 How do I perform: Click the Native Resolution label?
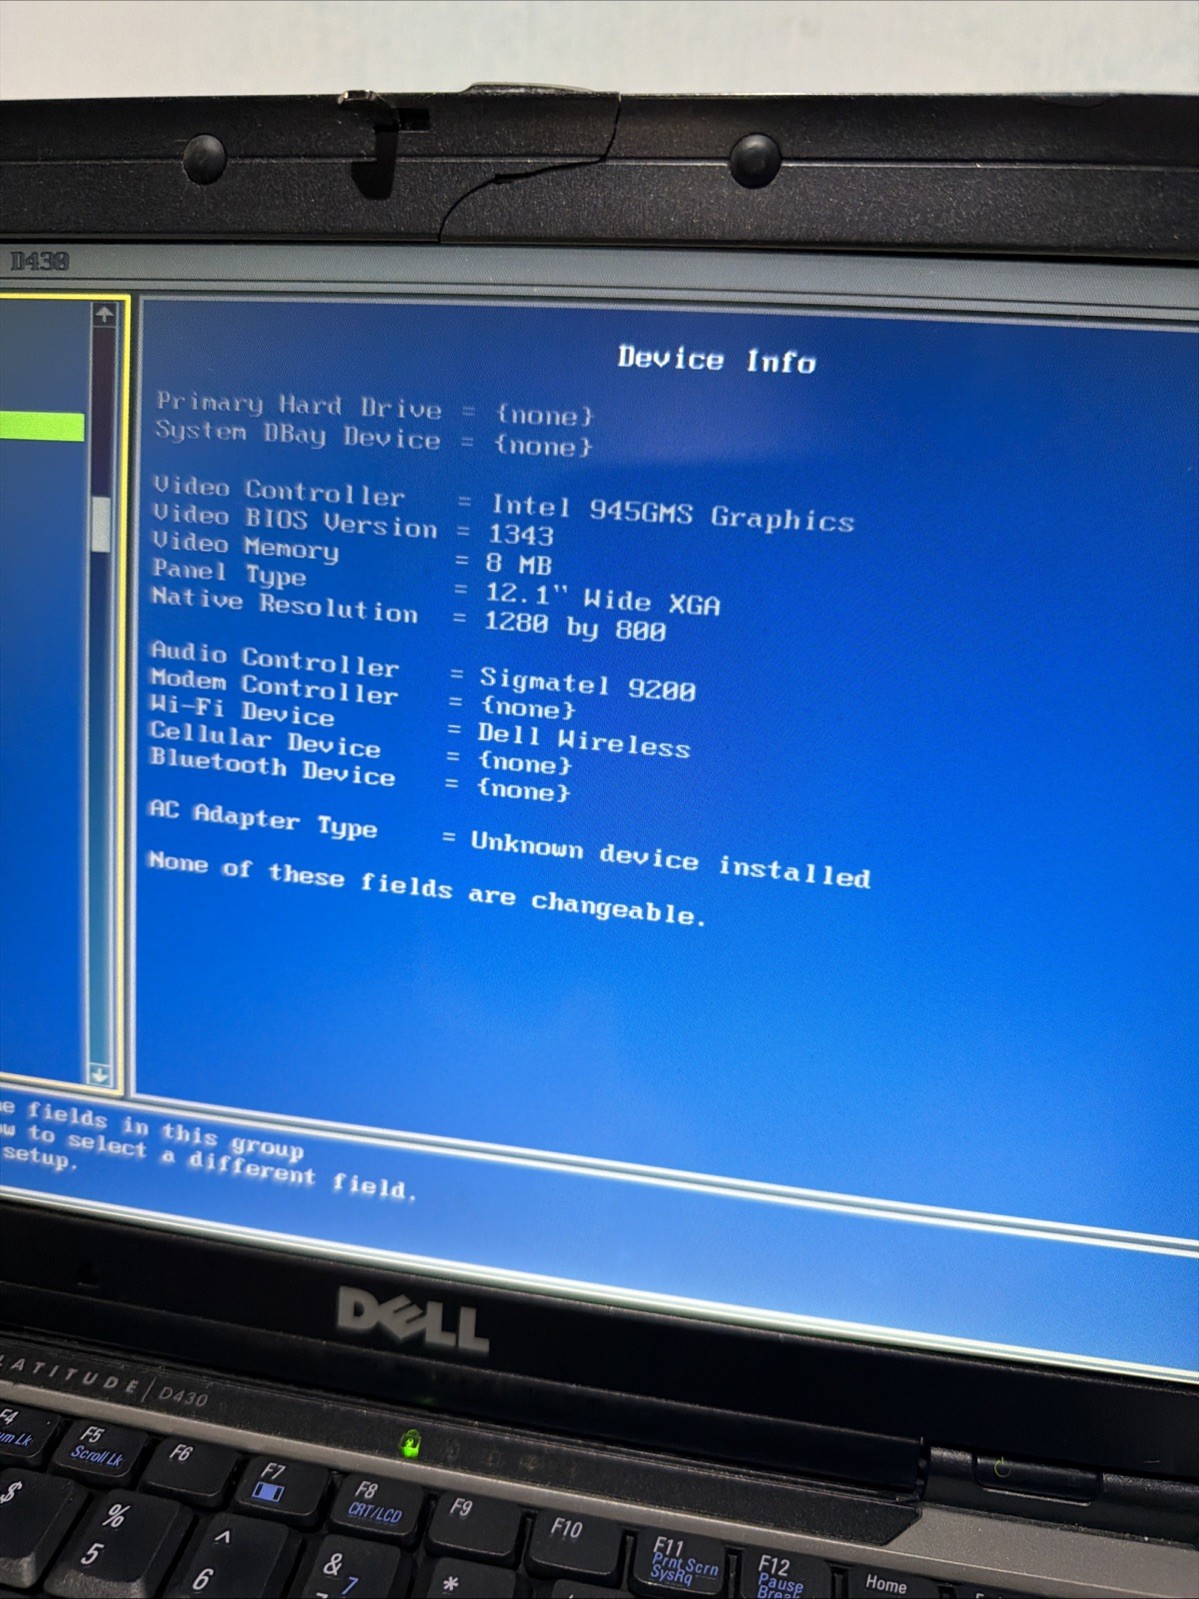284,604
